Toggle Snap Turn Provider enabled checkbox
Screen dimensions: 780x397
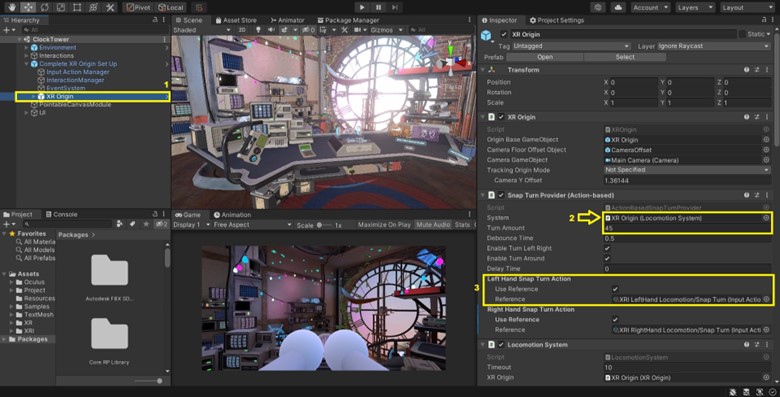click(x=501, y=196)
